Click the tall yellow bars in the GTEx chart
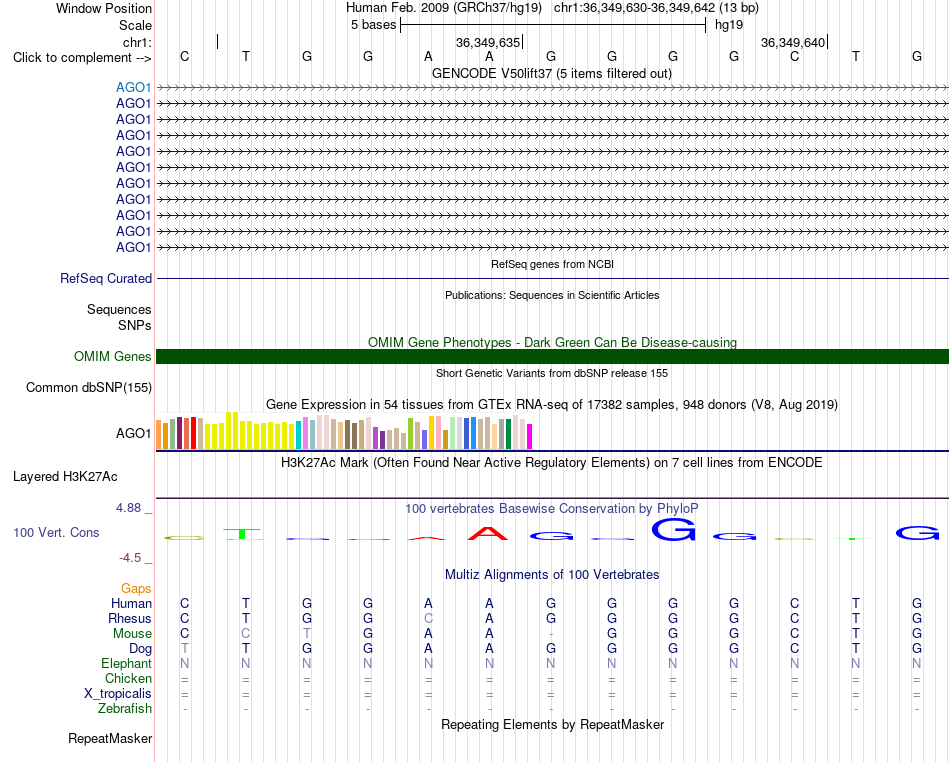 (x=232, y=431)
